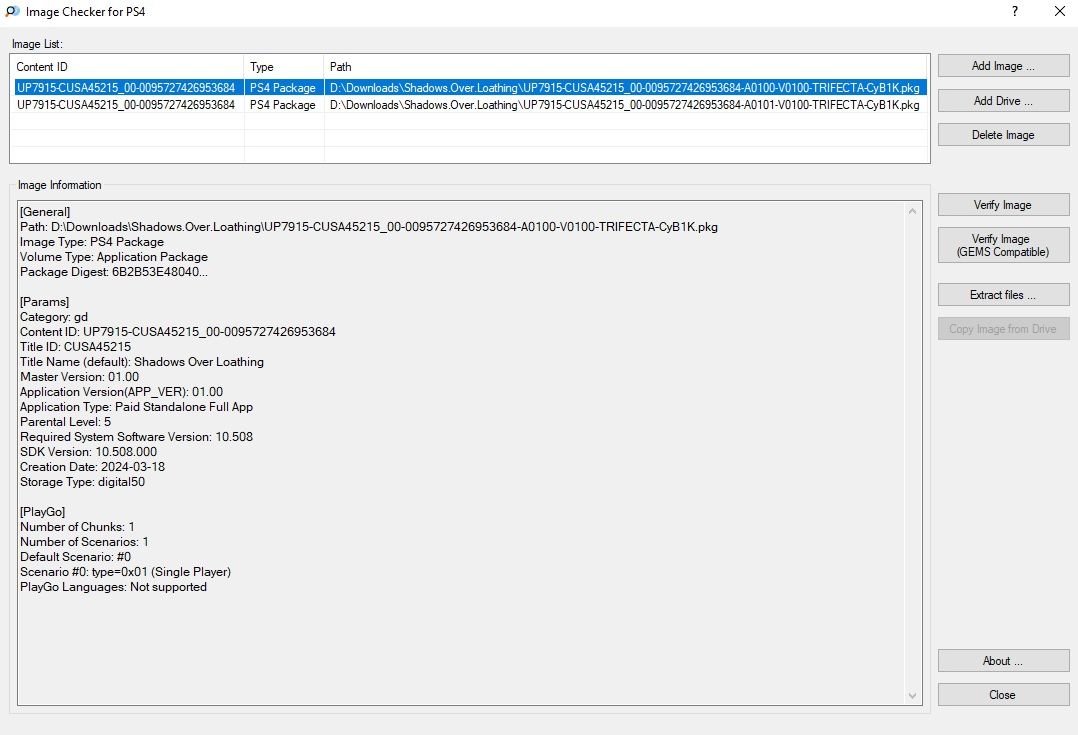Screen dimensions: 1078x735
Task: Click the Application Version(APP_VER) line
Action: (122, 392)
